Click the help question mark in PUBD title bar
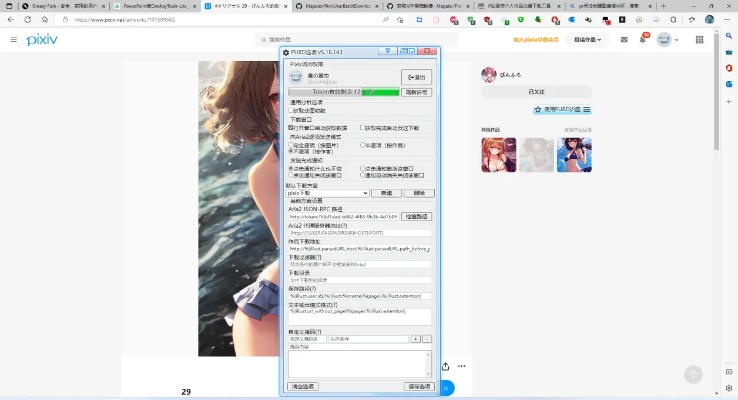Screen dimensions: 738x400 (x=388, y=51)
